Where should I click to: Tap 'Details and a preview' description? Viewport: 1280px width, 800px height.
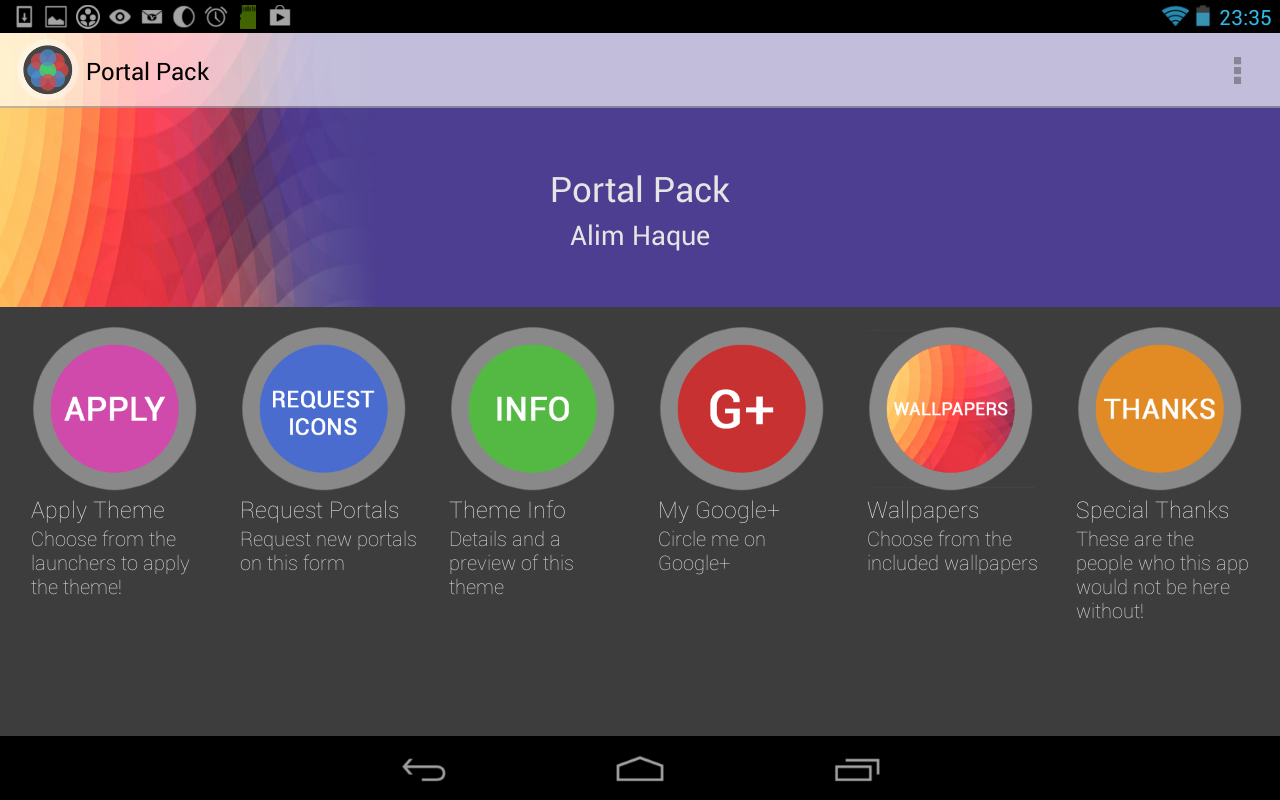(511, 563)
